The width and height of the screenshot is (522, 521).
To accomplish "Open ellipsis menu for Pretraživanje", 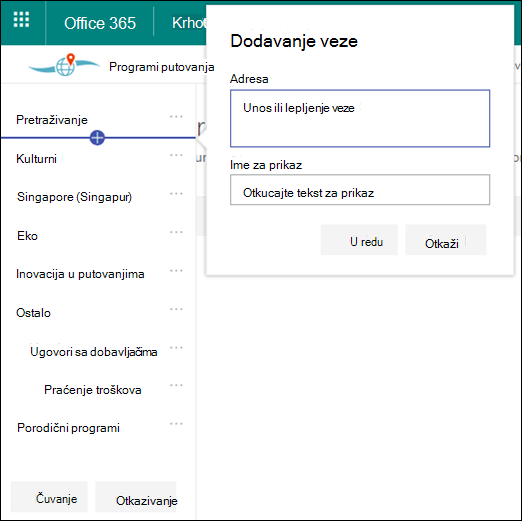I will [176, 117].
